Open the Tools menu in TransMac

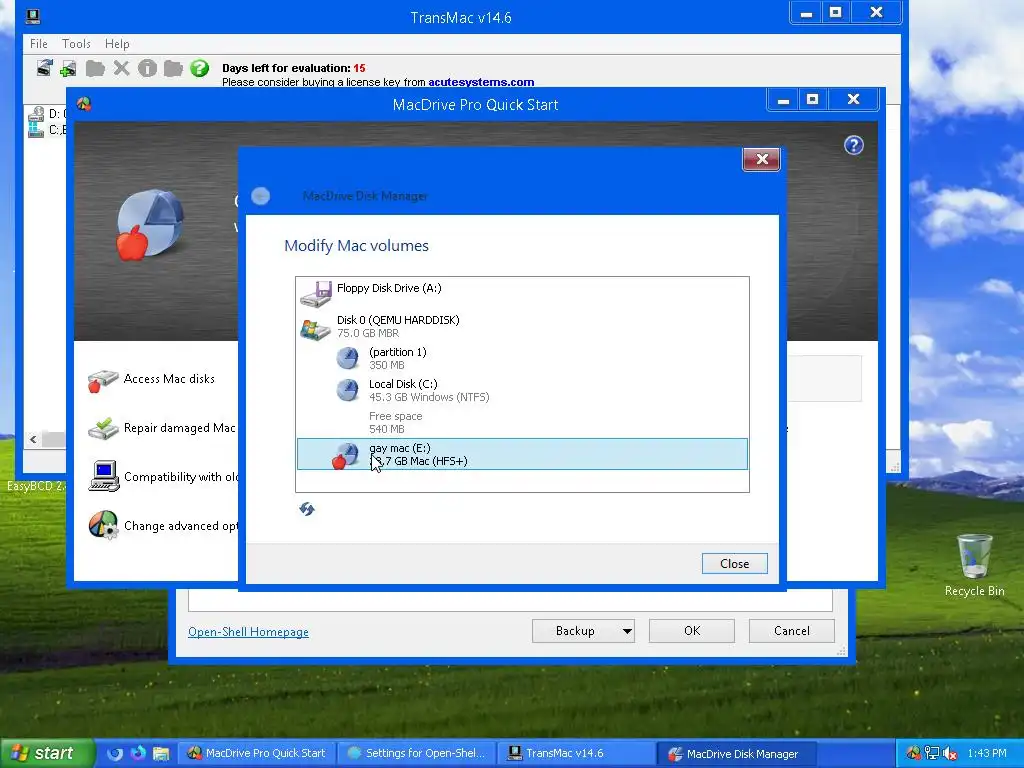point(76,44)
